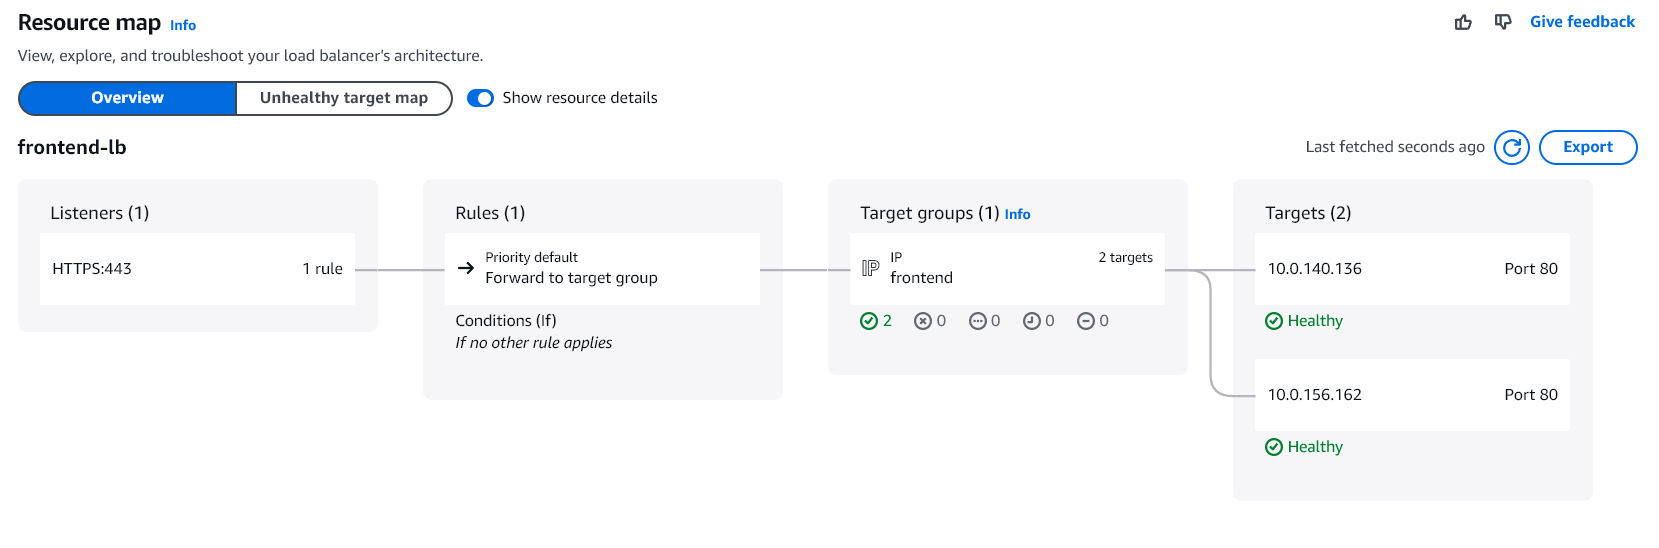Open the Unhealthy target map tab

click(x=343, y=98)
